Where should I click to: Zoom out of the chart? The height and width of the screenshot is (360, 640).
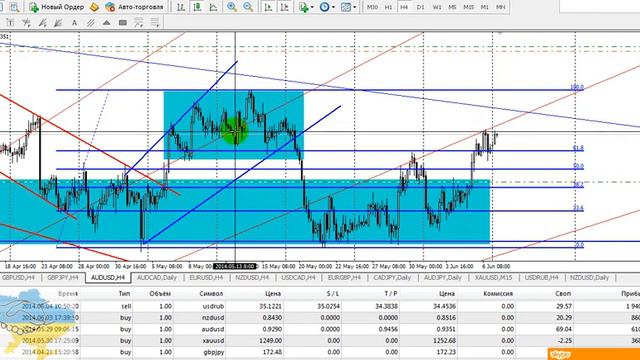coord(248,7)
